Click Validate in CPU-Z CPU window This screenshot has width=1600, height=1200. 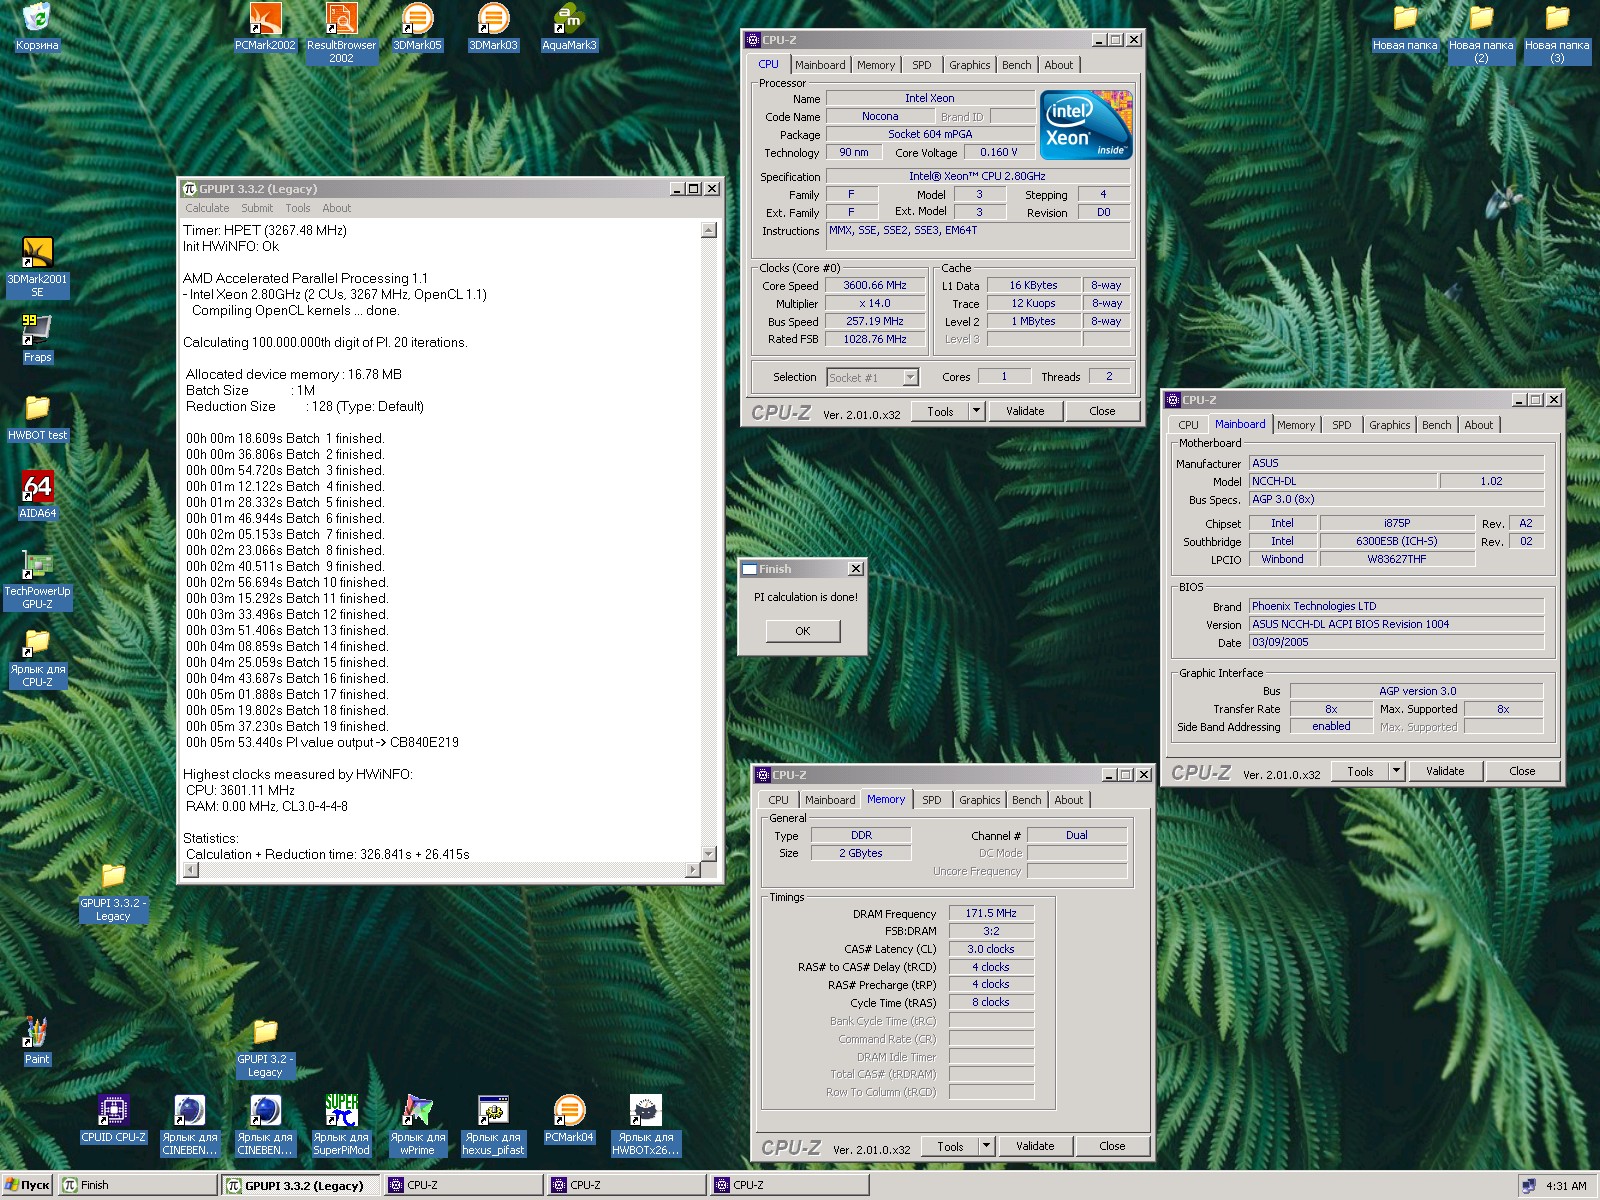(1025, 411)
